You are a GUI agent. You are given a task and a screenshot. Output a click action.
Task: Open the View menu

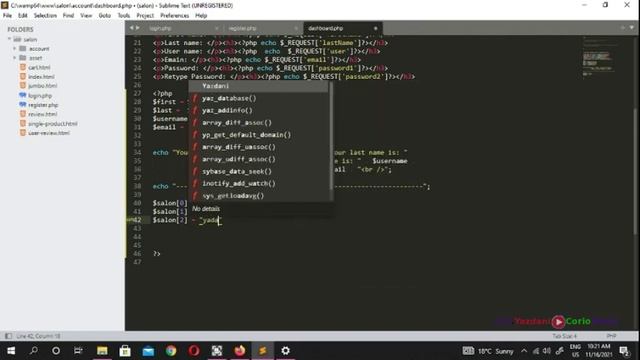tap(86, 16)
